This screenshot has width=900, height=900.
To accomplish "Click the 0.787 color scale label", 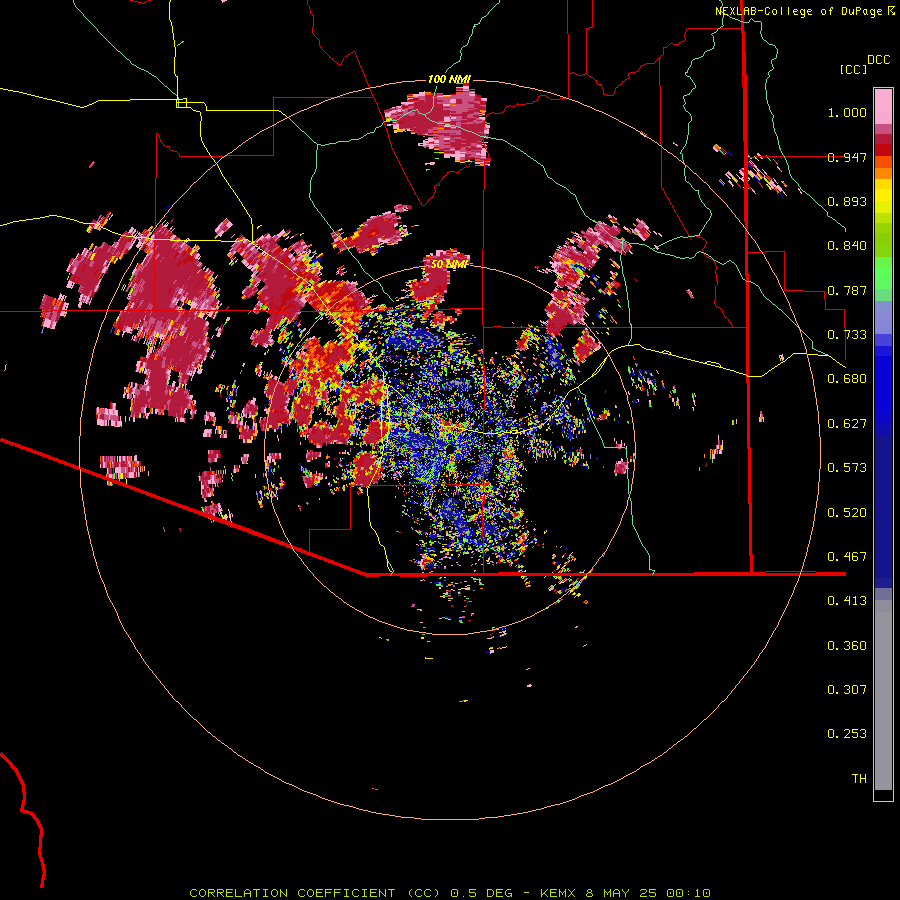I will click(x=847, y=290).
